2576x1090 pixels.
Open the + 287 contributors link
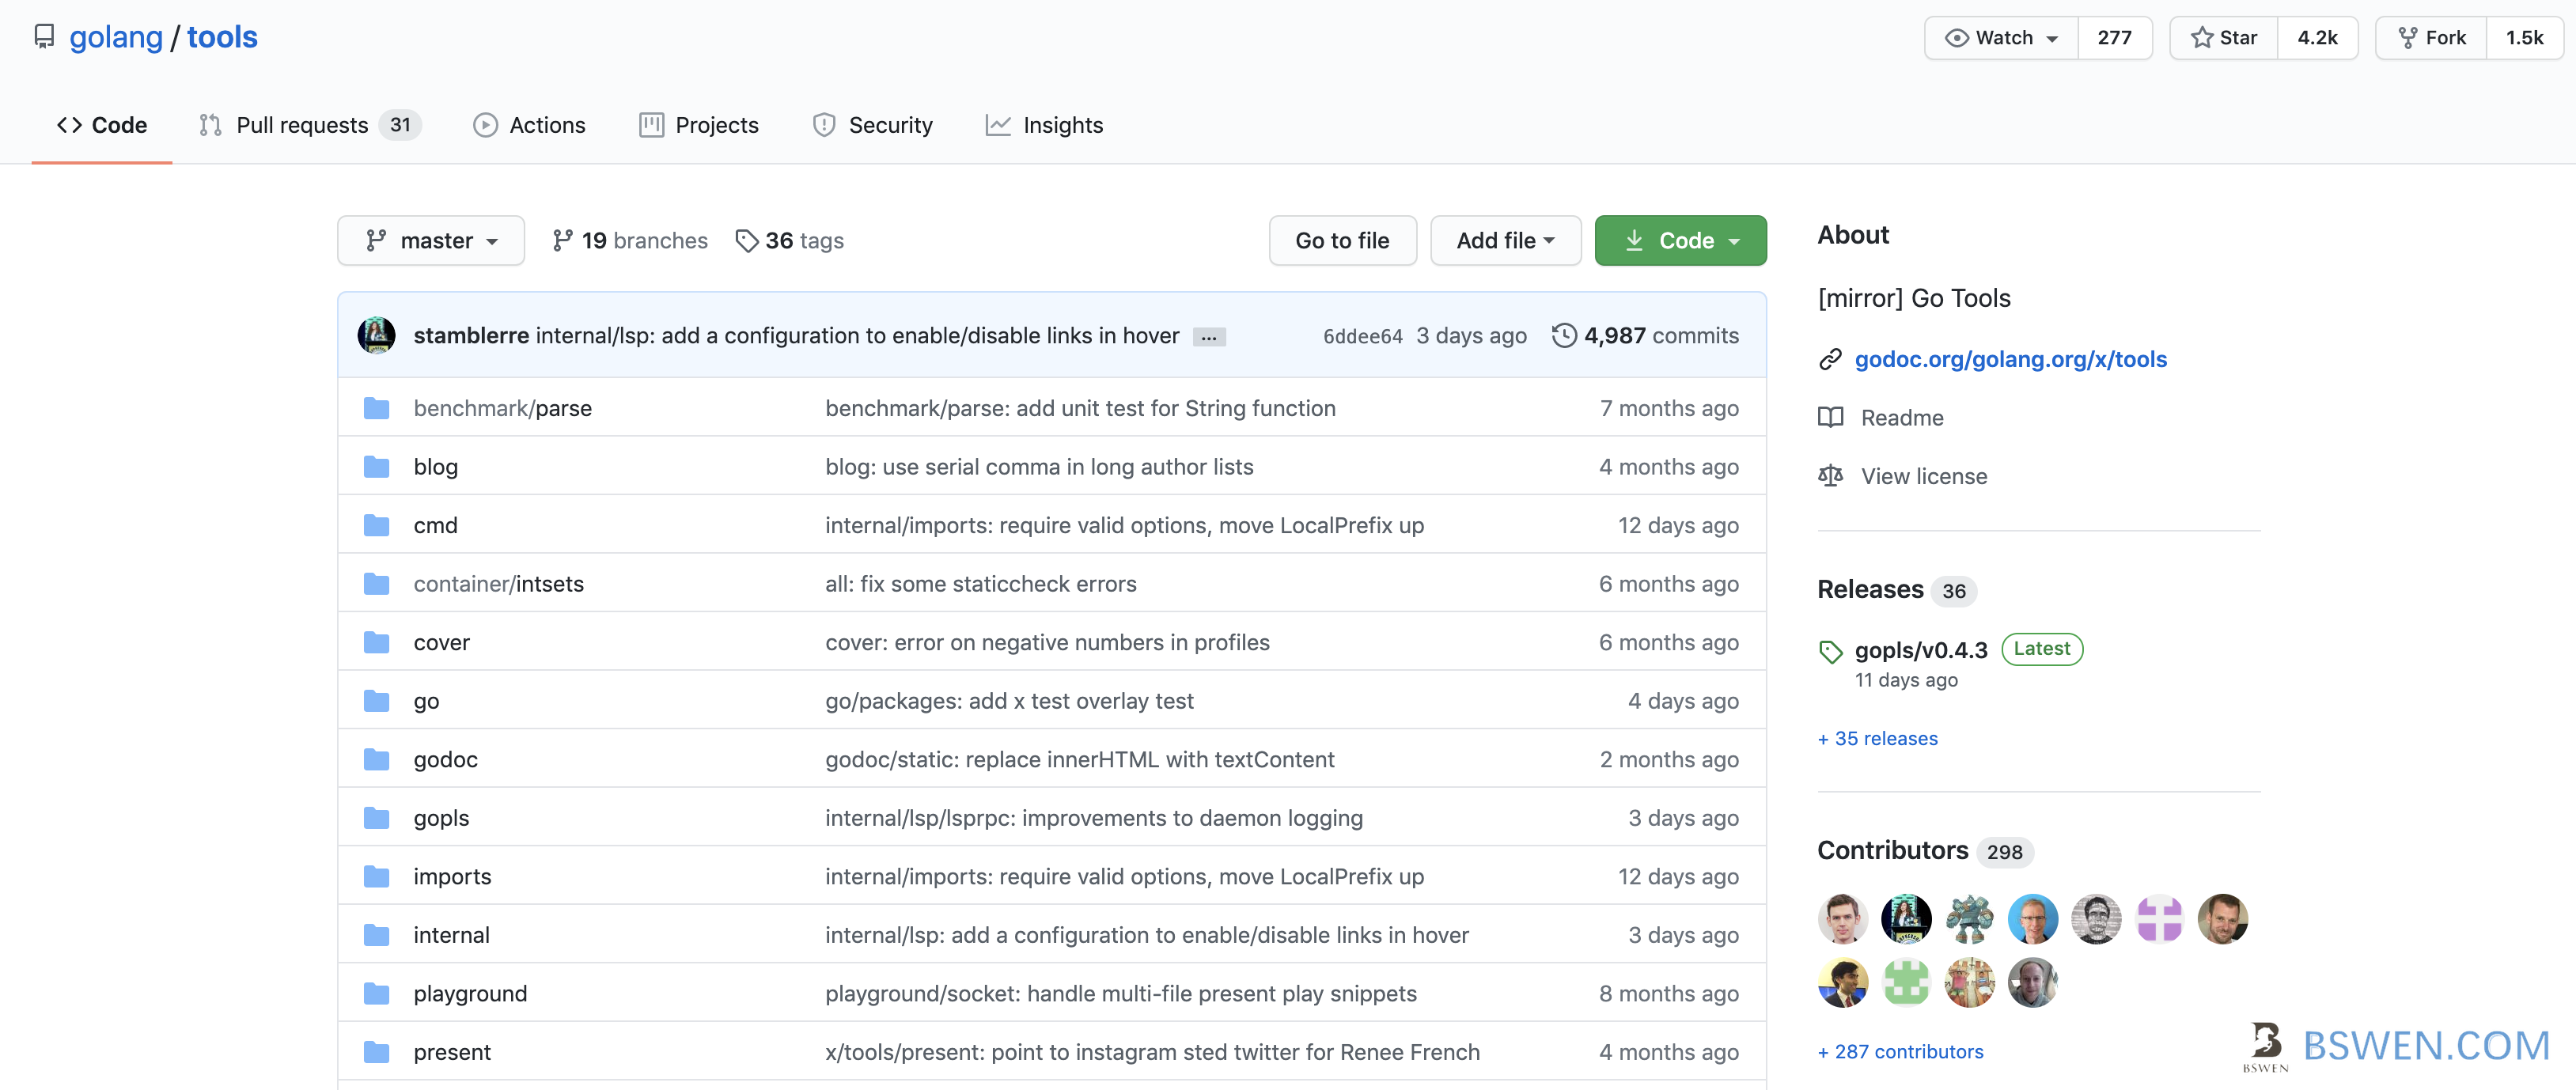[1900, 1052]
